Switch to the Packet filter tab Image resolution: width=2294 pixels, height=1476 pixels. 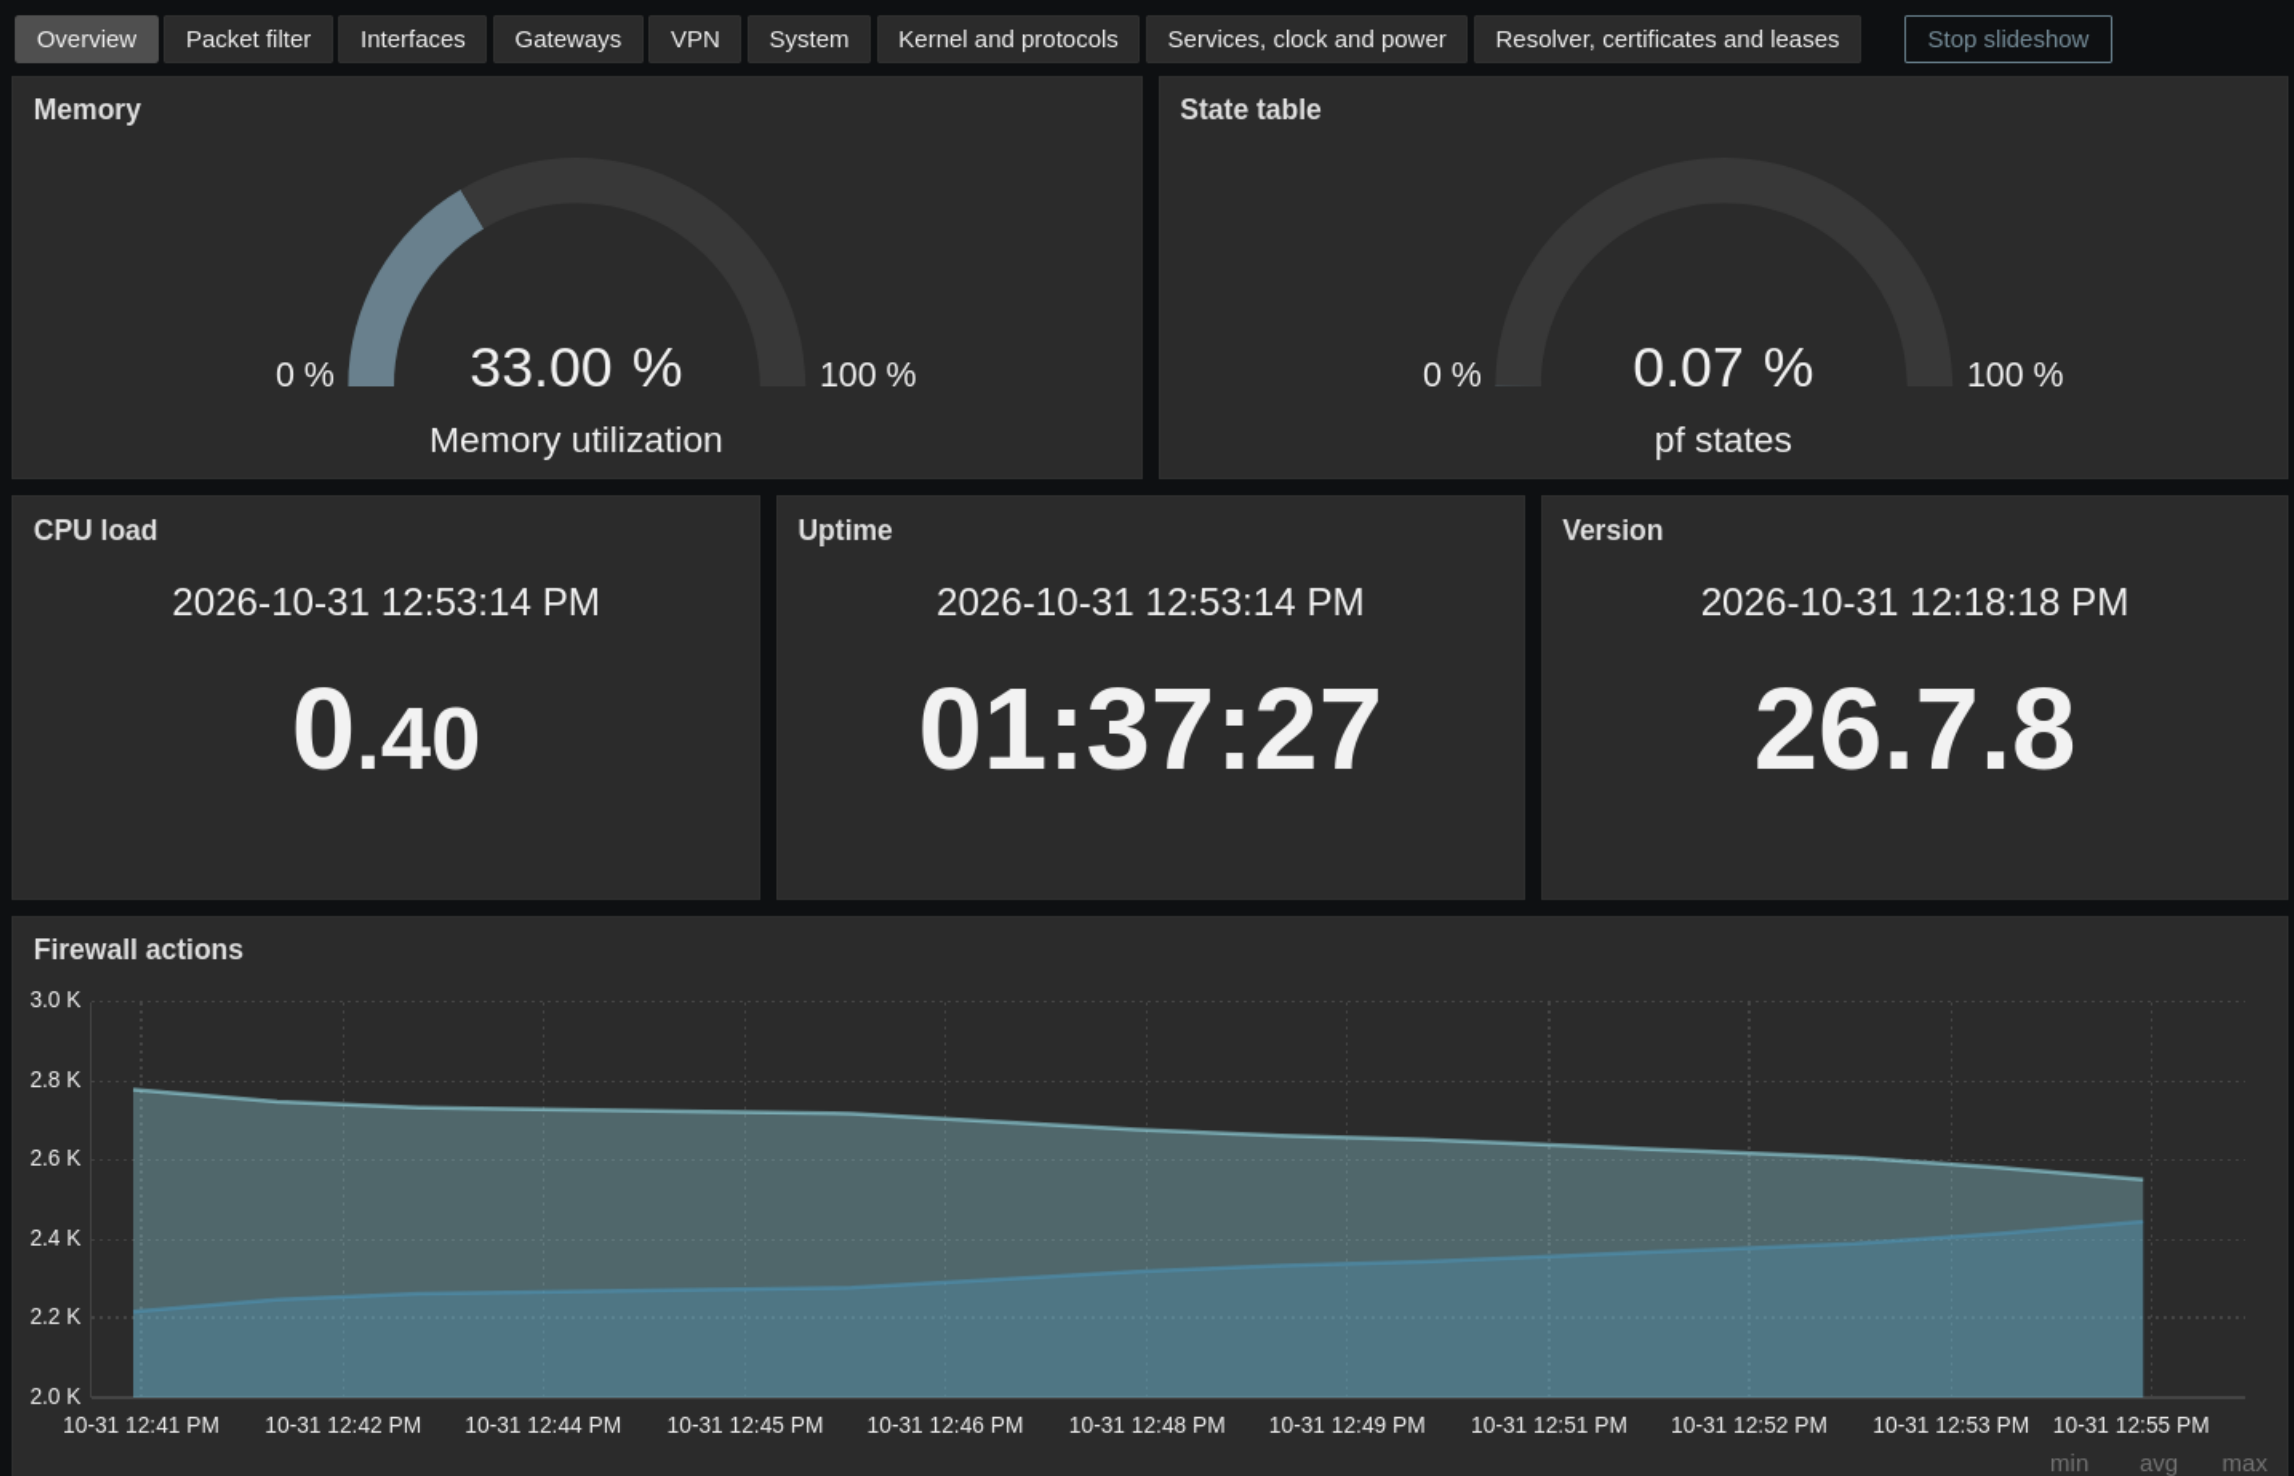(248, 39)
